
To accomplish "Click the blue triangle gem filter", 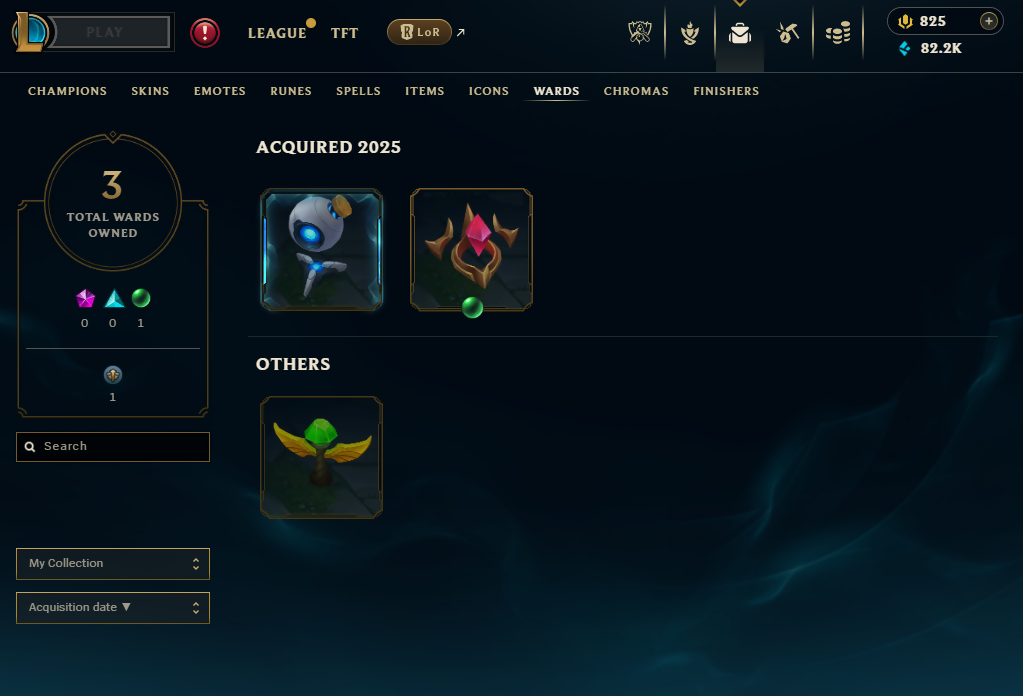I will point(114,298).
